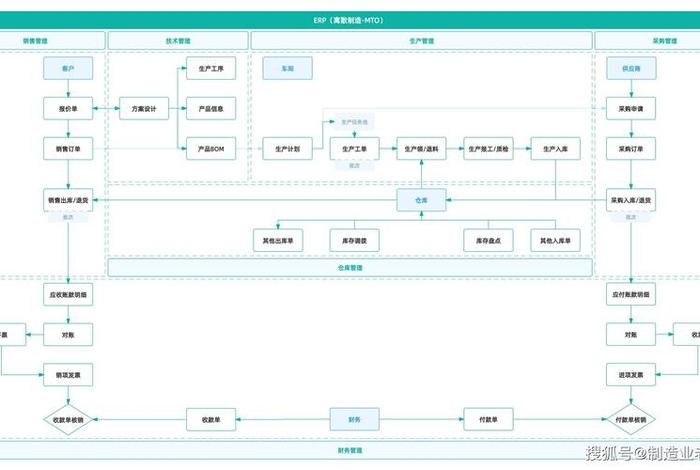Screen dimensions: 700x470
Task: Click the 生产工序 process box
Action: click(x=211, y=70)
